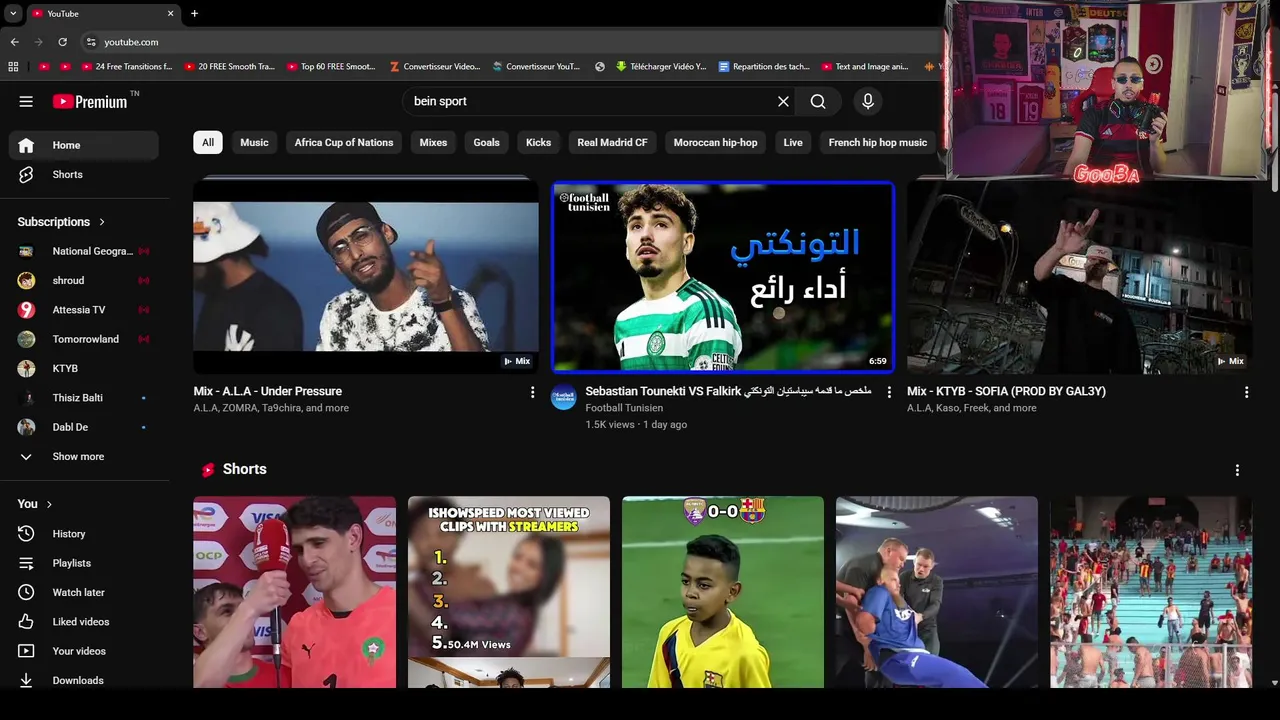Open Downloads in the sidebar
Viewport: 1280px width, 720px height.
(83, 680)
